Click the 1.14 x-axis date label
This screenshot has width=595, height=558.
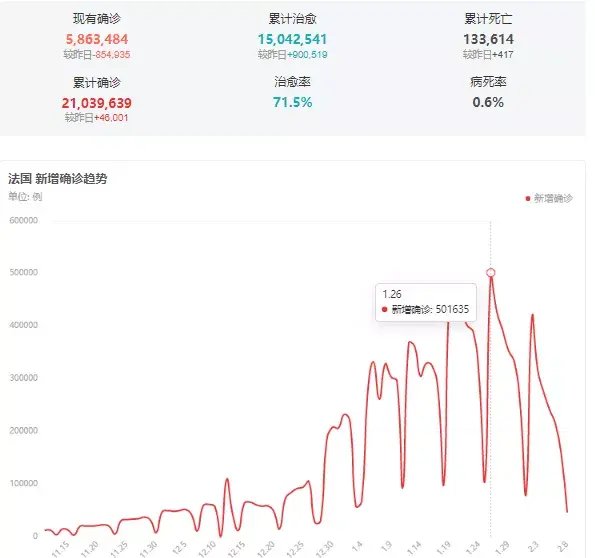coord(414,548)
